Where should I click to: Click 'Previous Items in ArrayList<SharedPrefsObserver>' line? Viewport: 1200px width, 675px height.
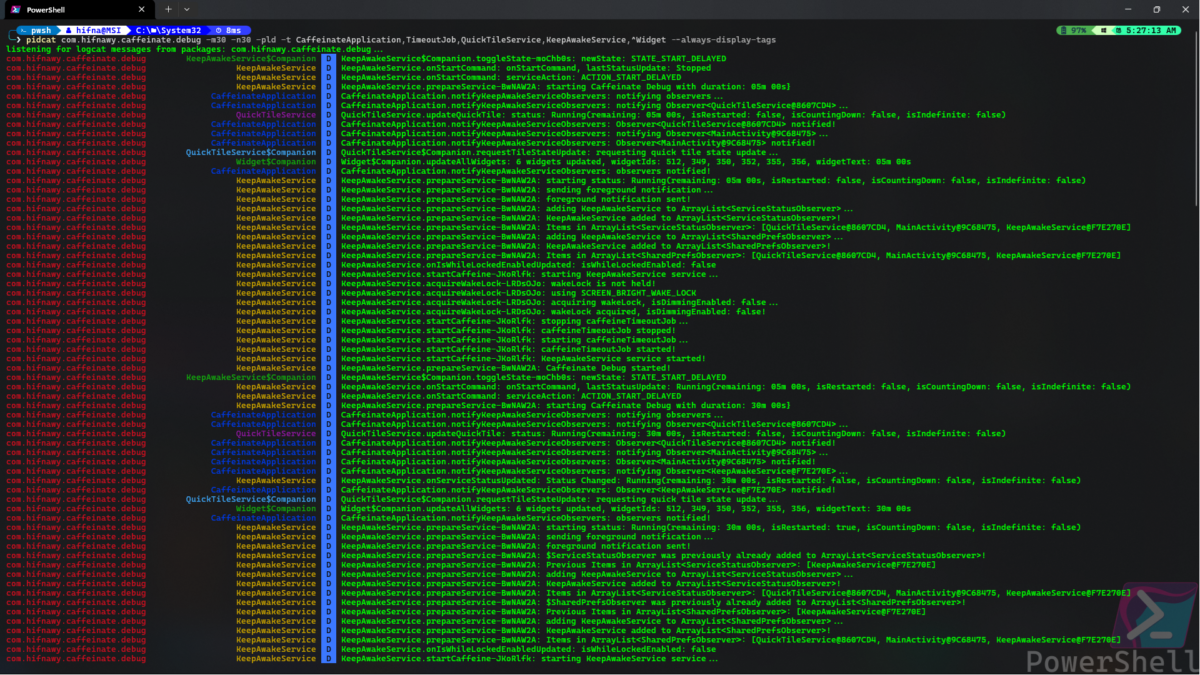pos(633,611)
